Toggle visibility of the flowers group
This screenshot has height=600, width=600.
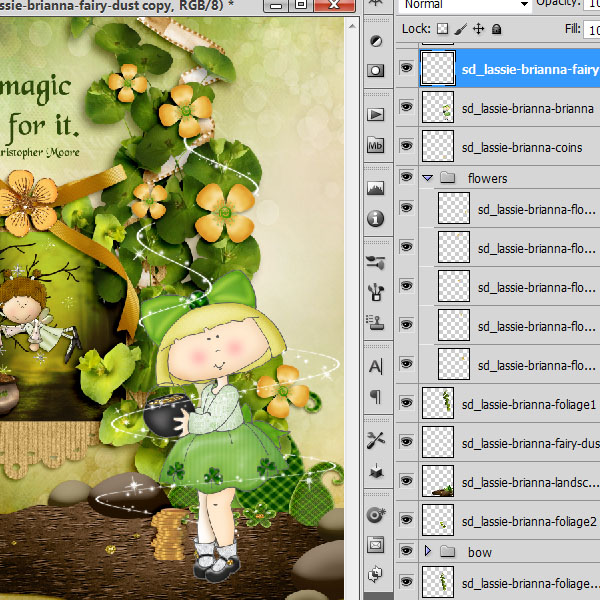[406, 176]
